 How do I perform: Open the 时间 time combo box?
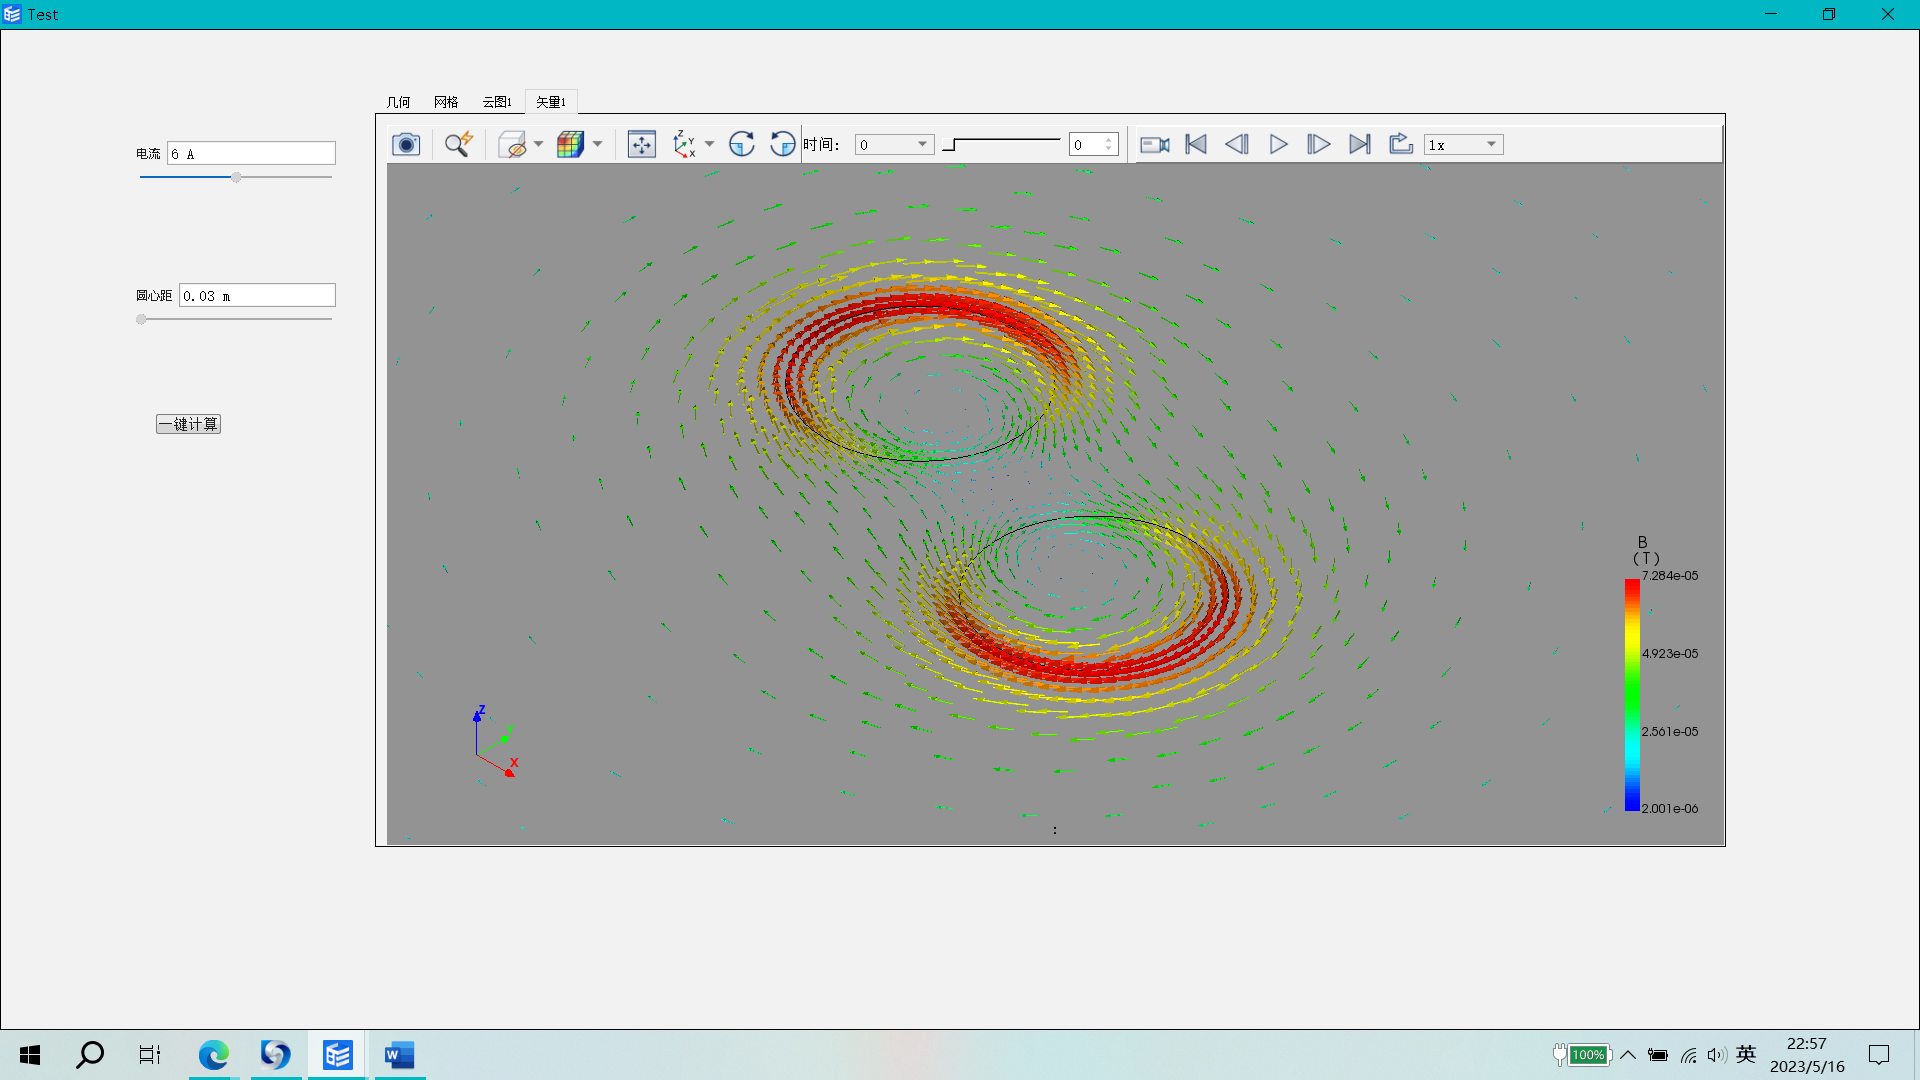[x=894, y=145]
